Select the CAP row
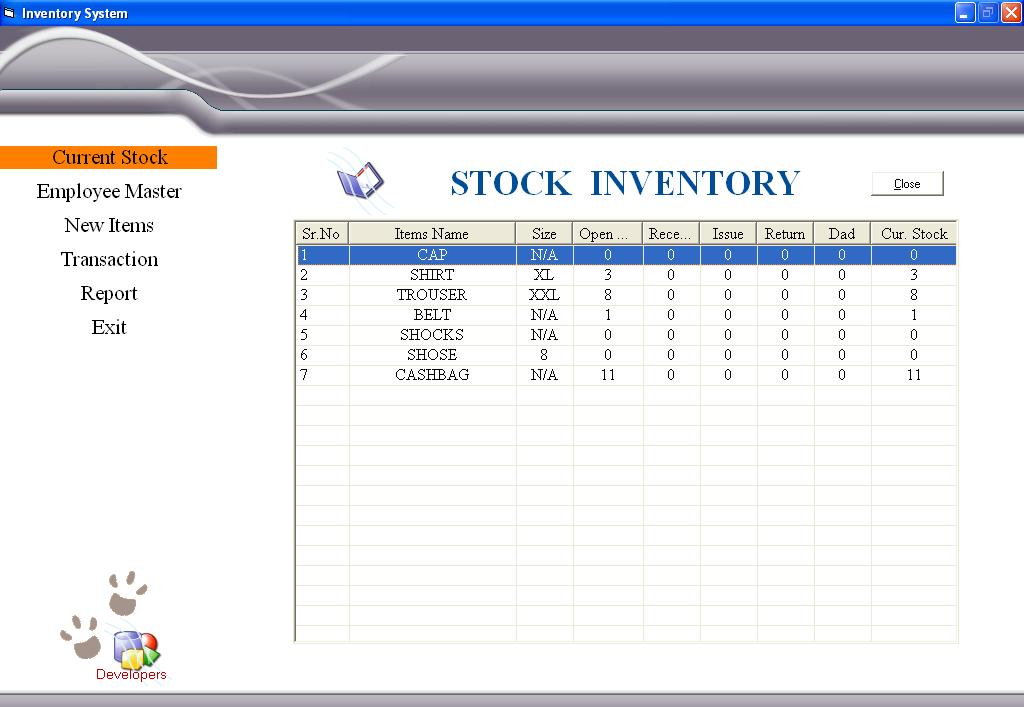 pyautogui.click(x=626, y=255)
